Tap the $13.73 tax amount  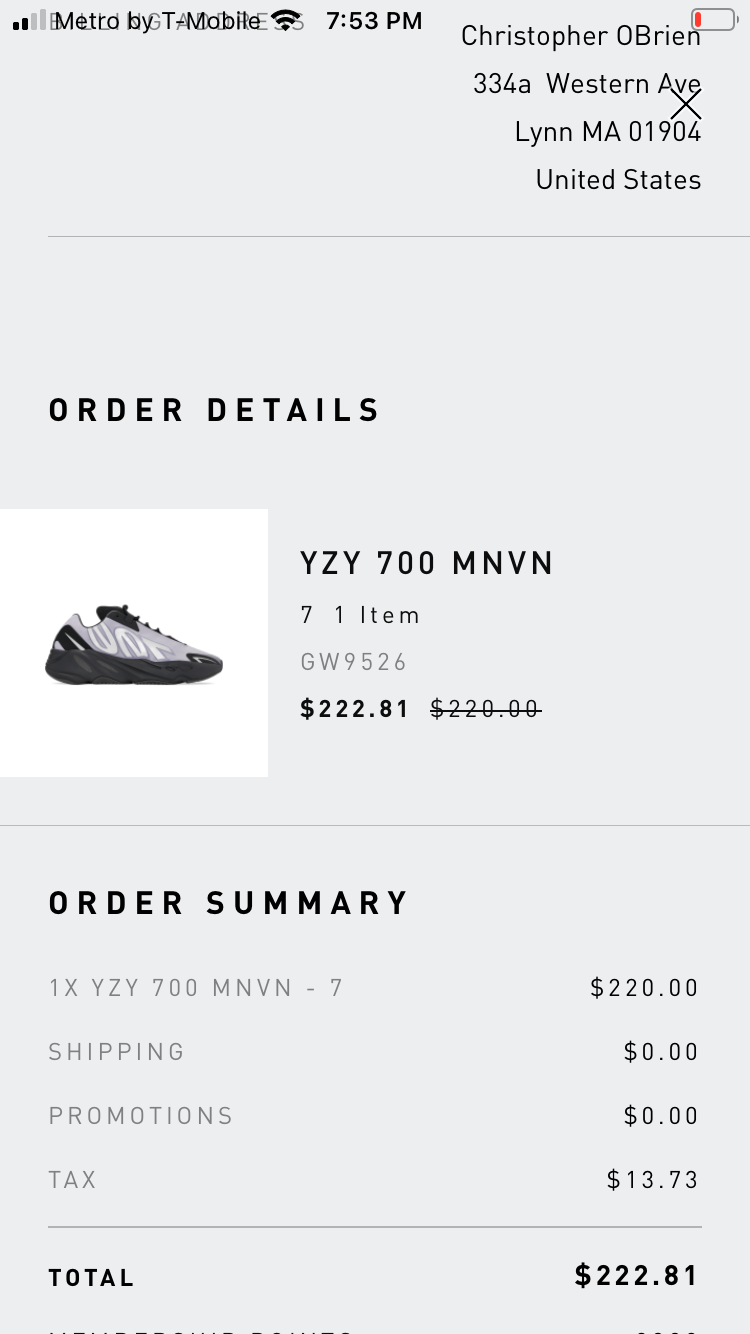click(652, 1180)
